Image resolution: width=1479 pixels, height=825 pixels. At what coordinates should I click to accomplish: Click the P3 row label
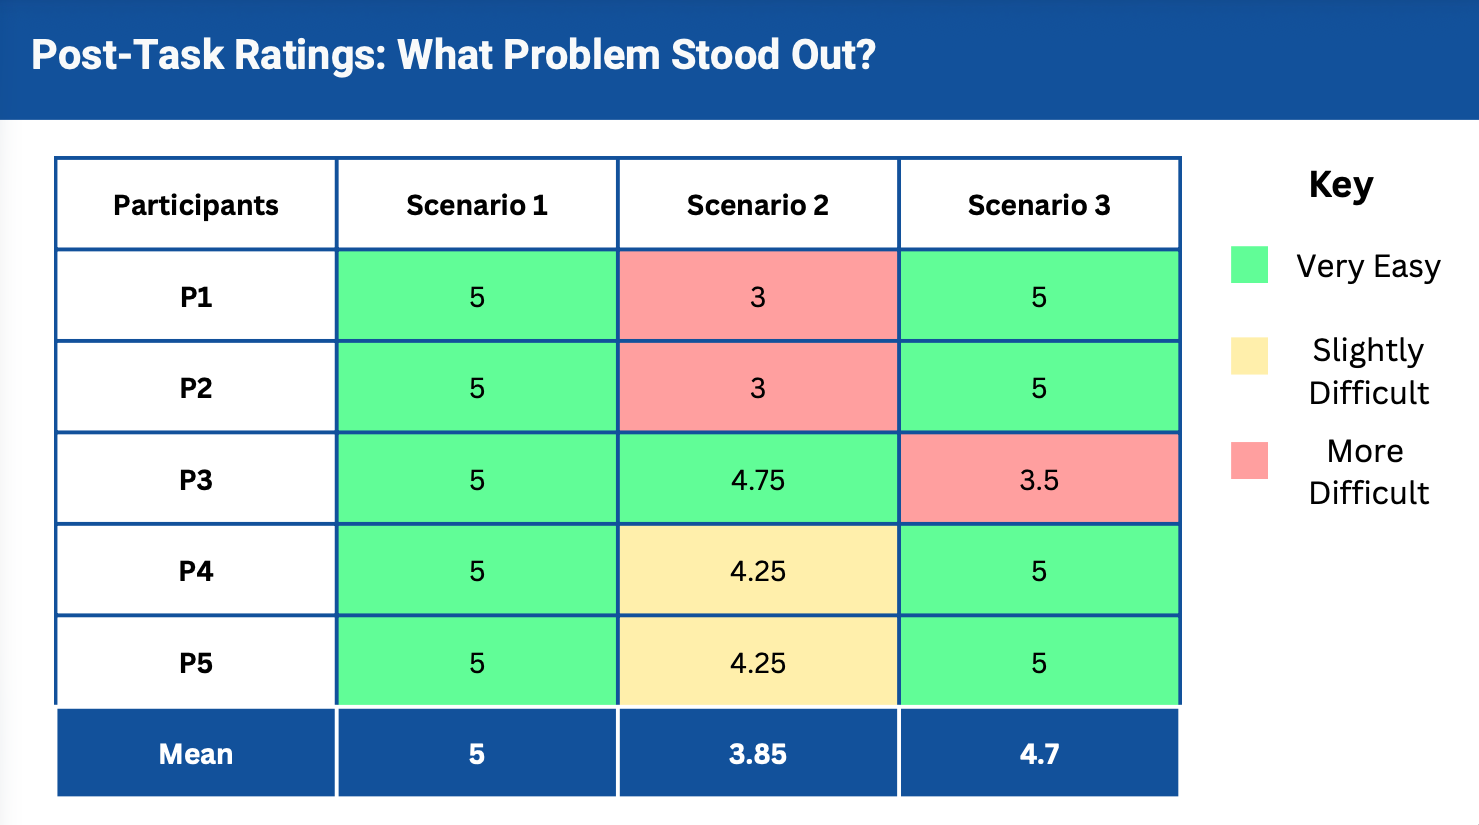click(x=196, y=480)
